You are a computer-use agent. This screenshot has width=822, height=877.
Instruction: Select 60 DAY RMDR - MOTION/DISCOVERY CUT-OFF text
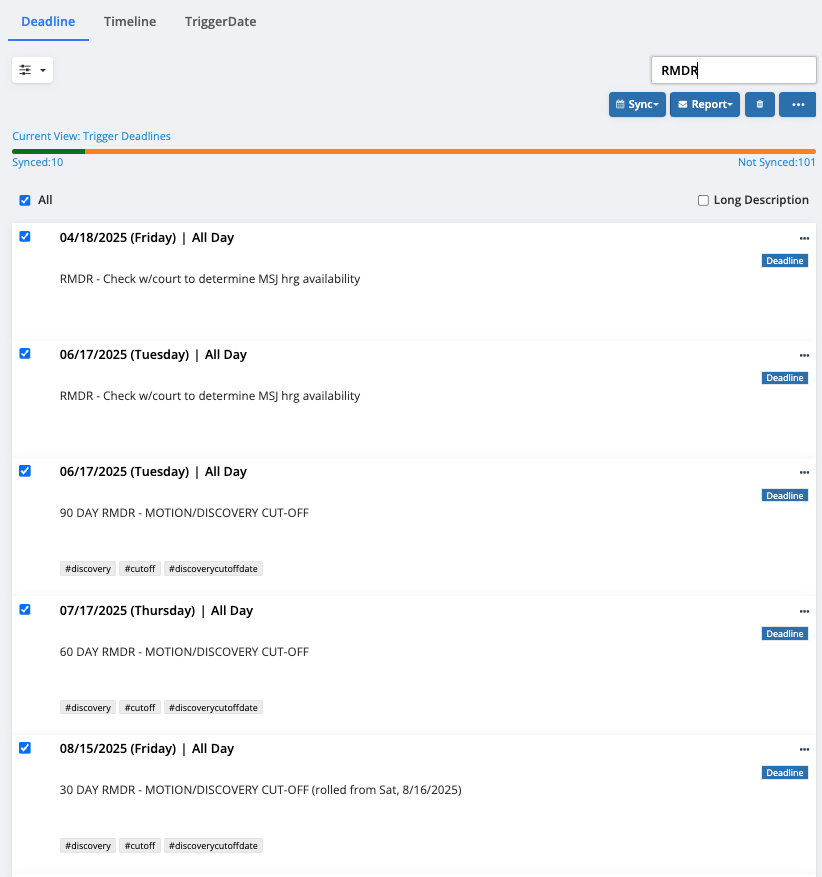pyautogui.click(x=184, y=652)
